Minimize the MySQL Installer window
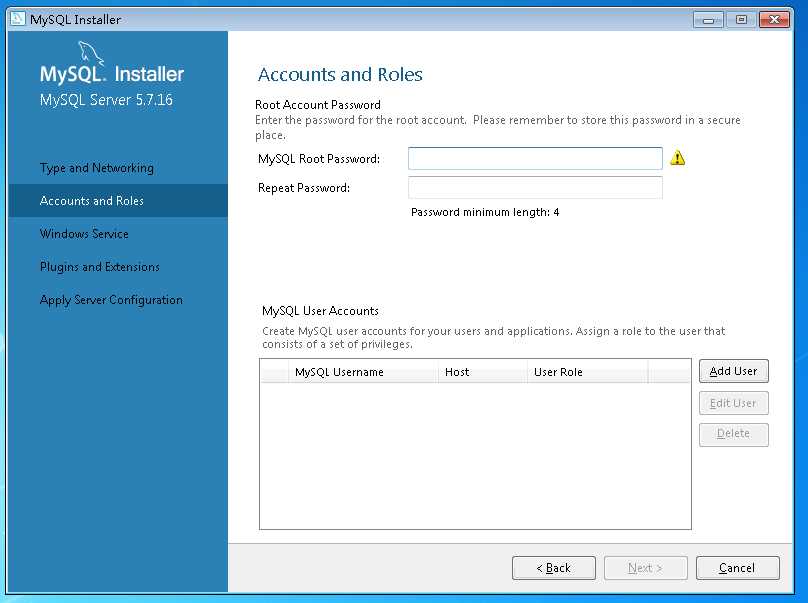Viewport: 808px width, 603px height. 709,20
